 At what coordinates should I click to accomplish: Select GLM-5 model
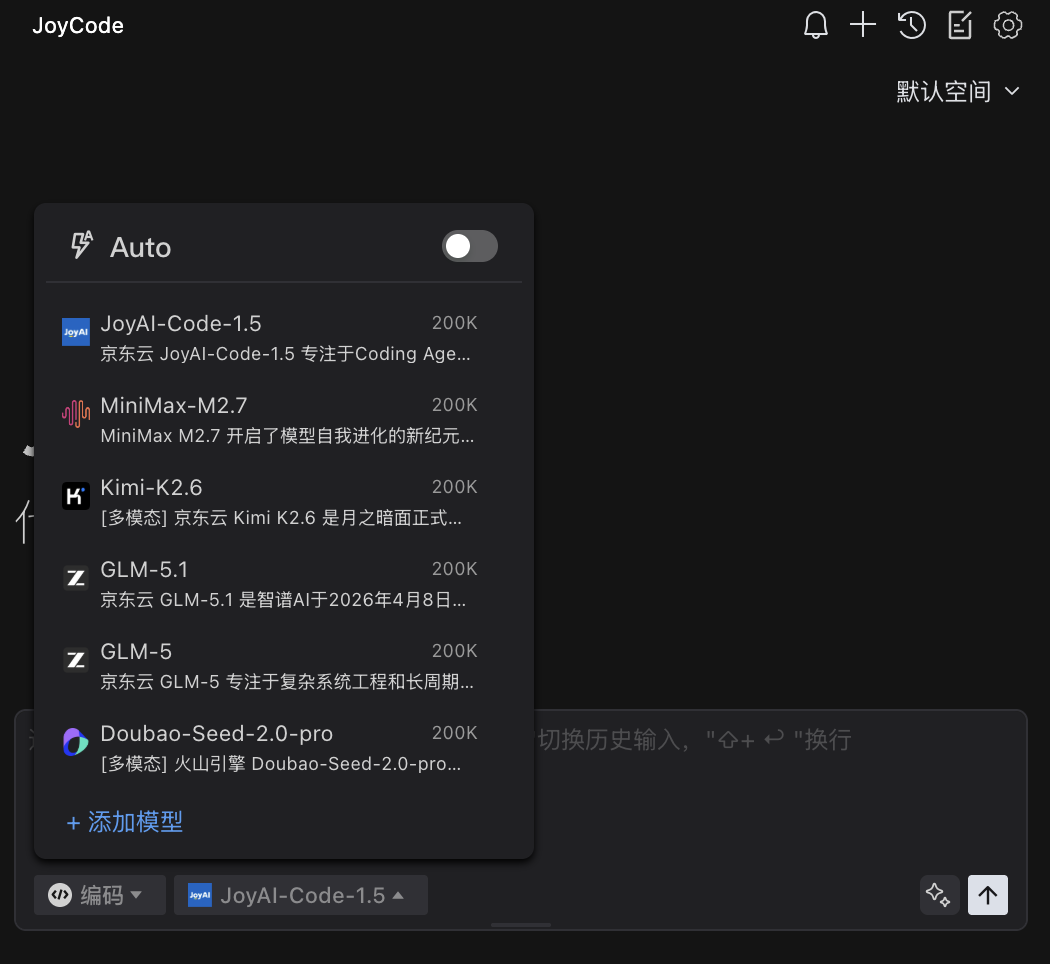tap(284, 667)
